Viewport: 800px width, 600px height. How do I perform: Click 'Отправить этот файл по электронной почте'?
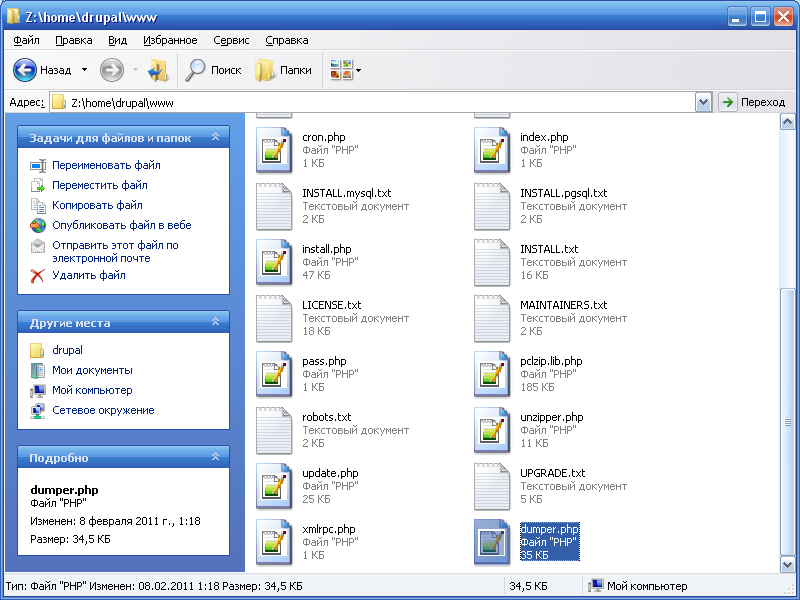tap(115, 252)
